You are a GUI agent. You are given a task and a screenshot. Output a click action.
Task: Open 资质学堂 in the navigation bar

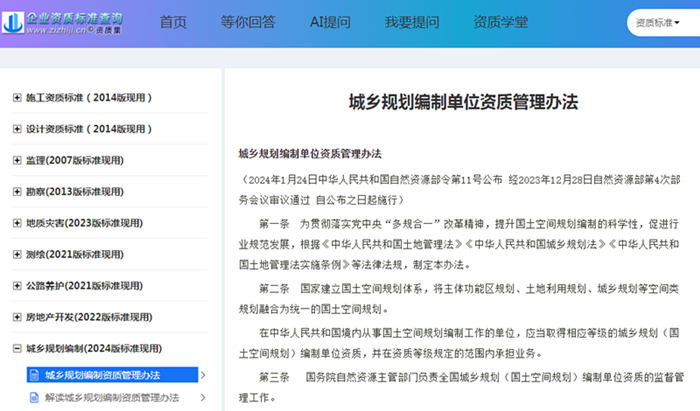coord(501,22)
